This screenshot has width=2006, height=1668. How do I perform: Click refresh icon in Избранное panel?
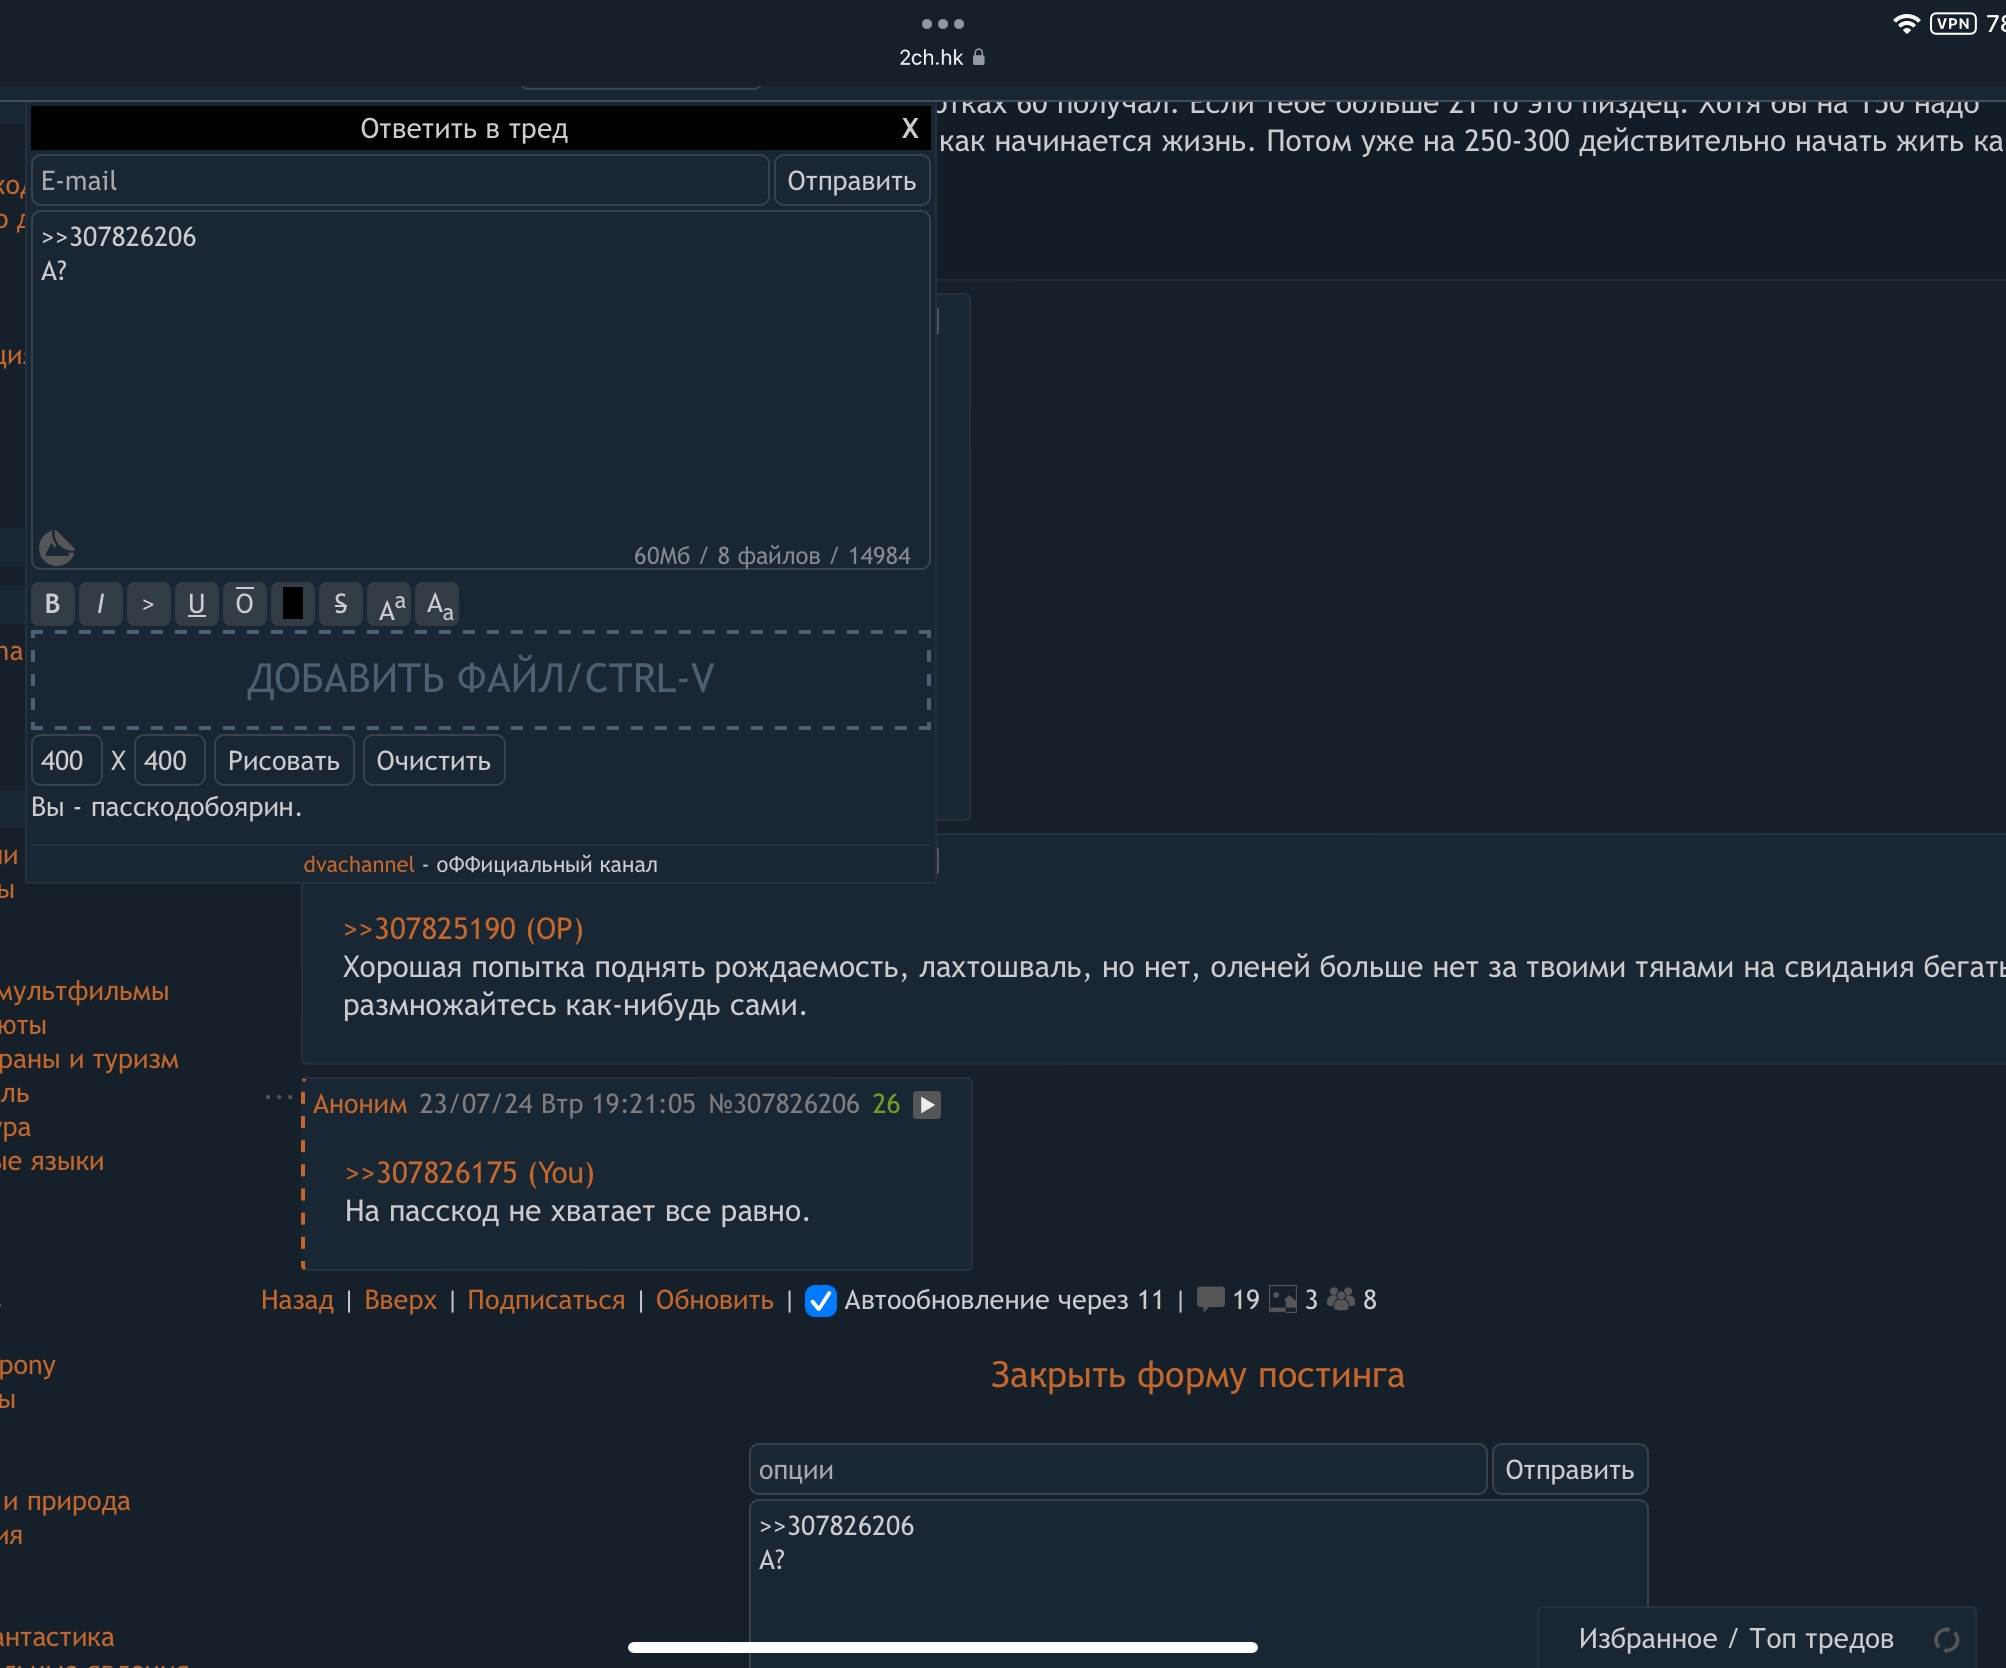tap(1946, 1640)
